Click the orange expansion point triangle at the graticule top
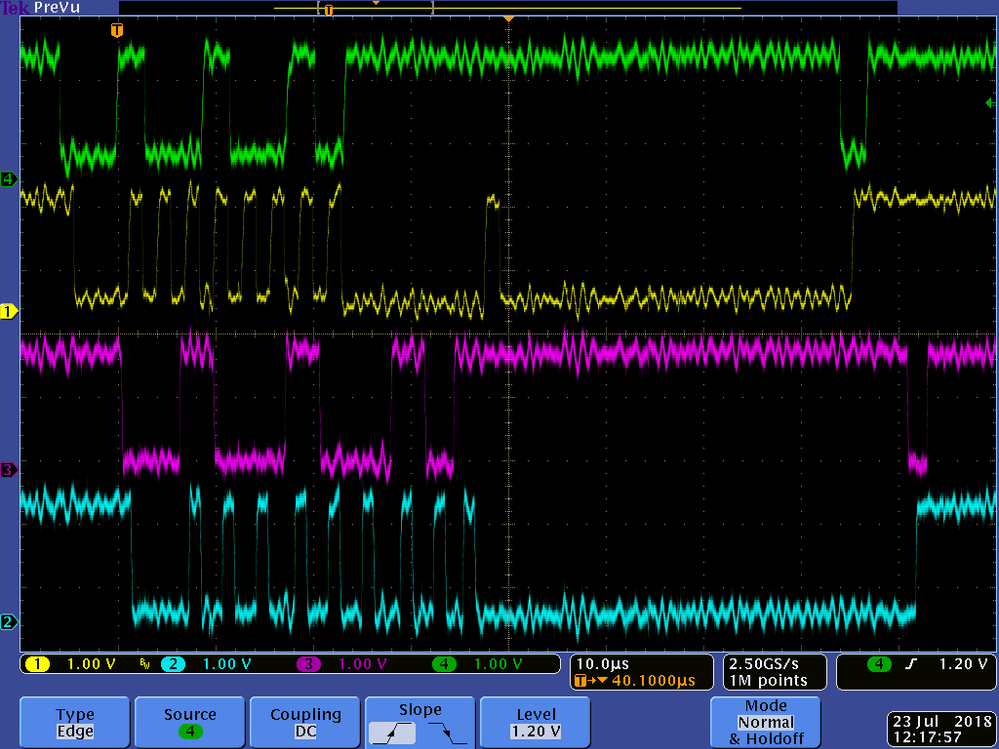 pyautogui.click(x=508, y=20)
